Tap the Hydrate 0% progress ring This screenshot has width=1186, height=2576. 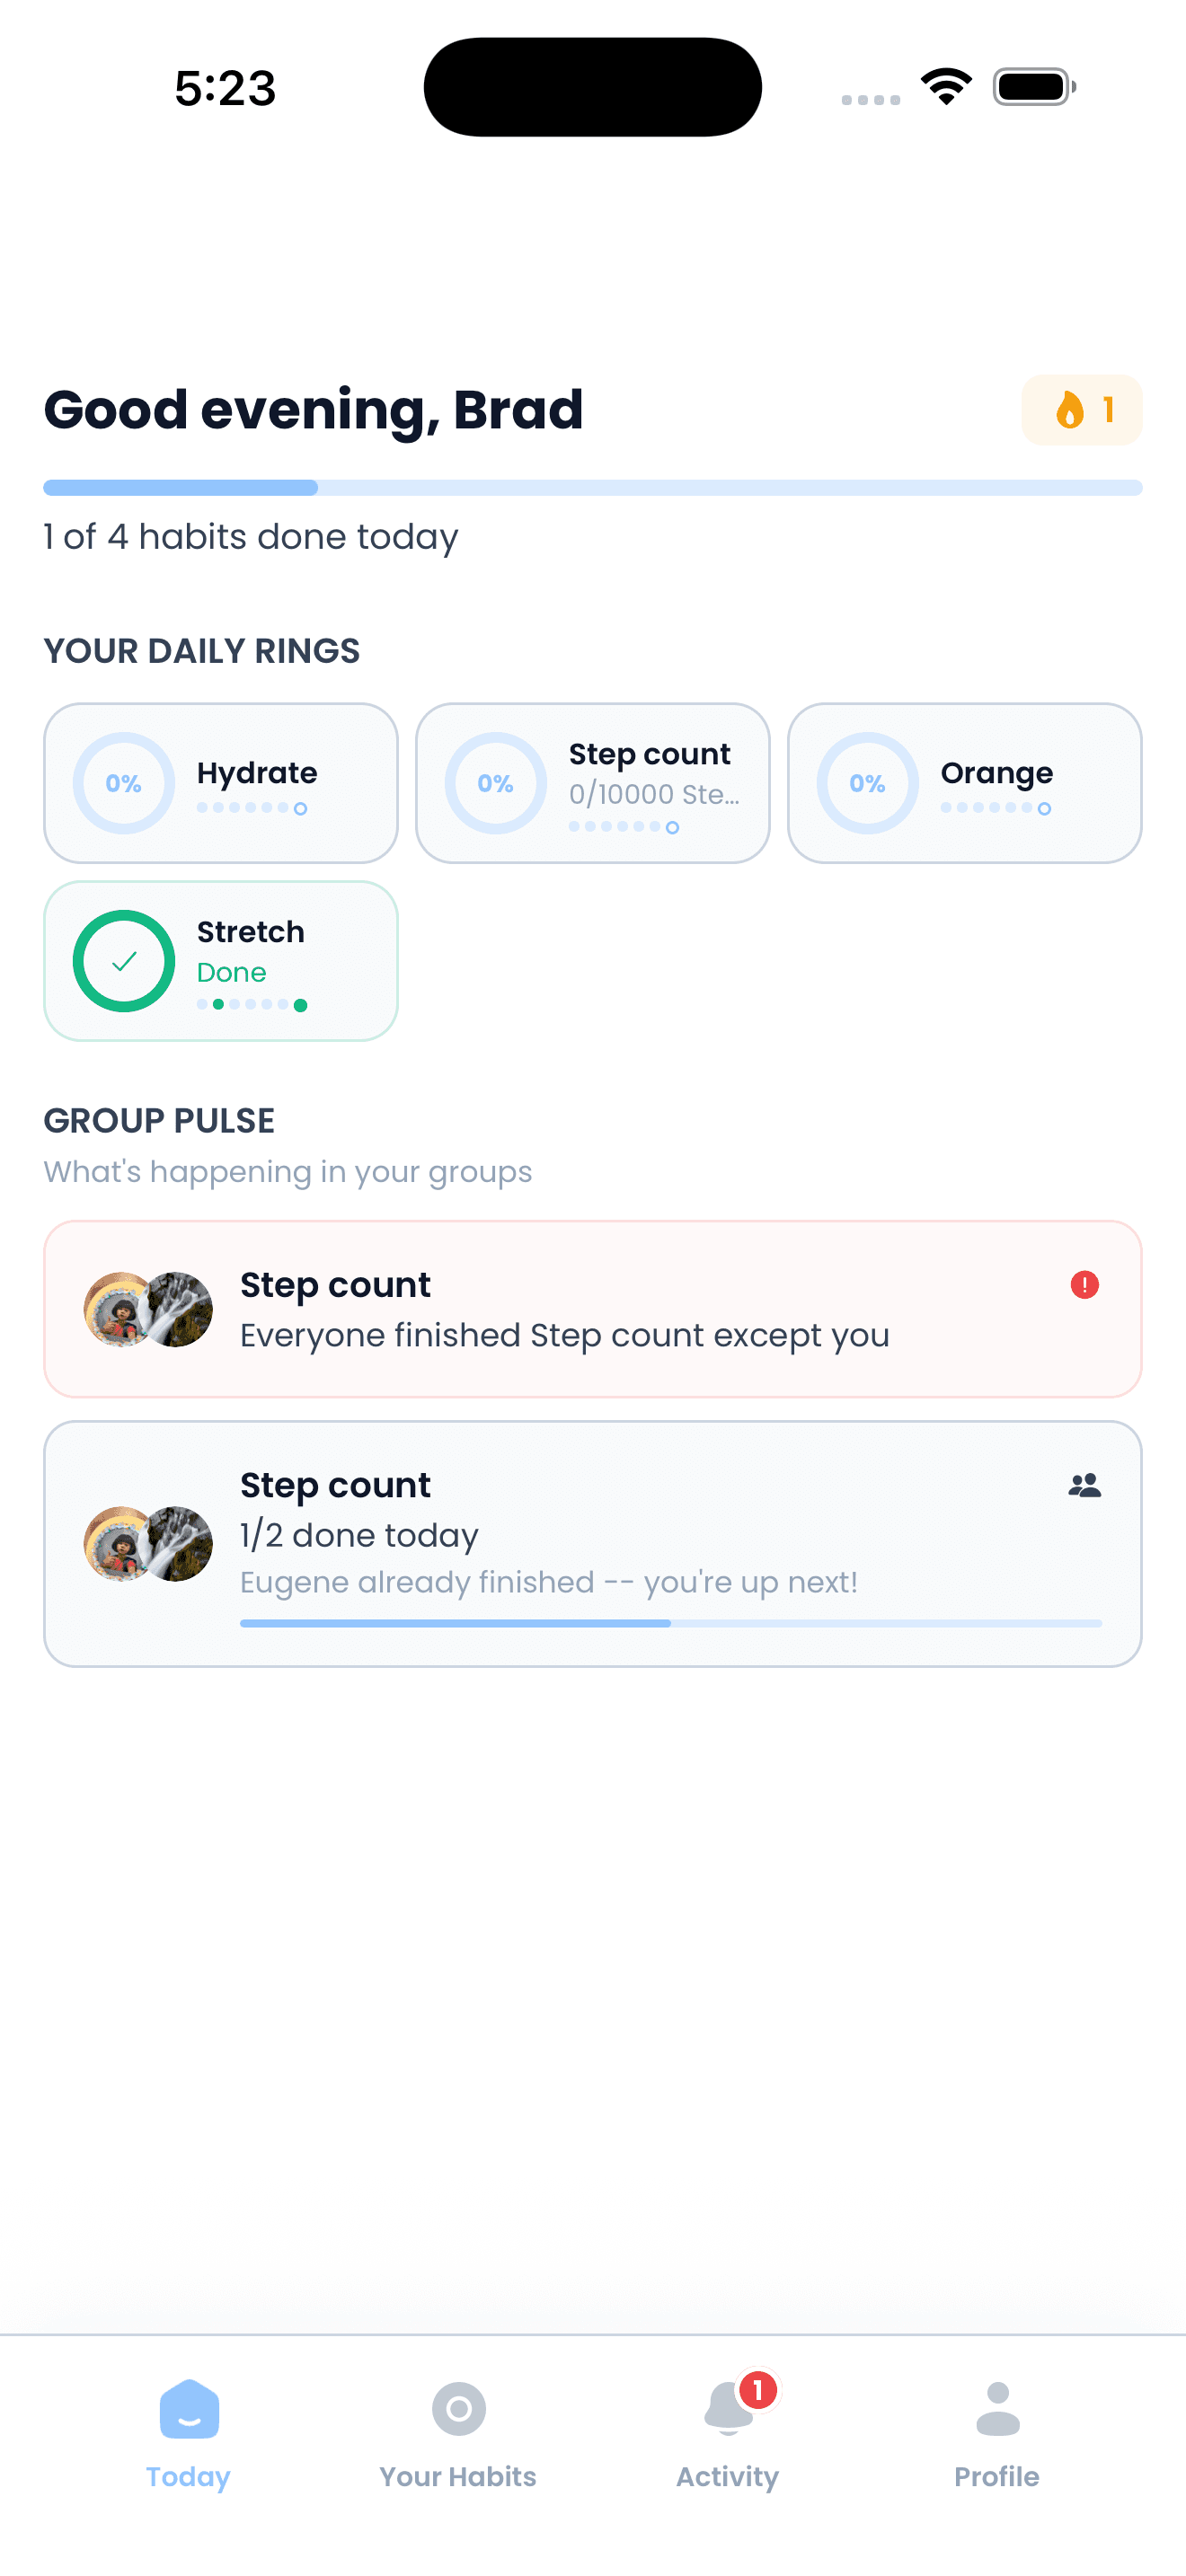(124, 783)
